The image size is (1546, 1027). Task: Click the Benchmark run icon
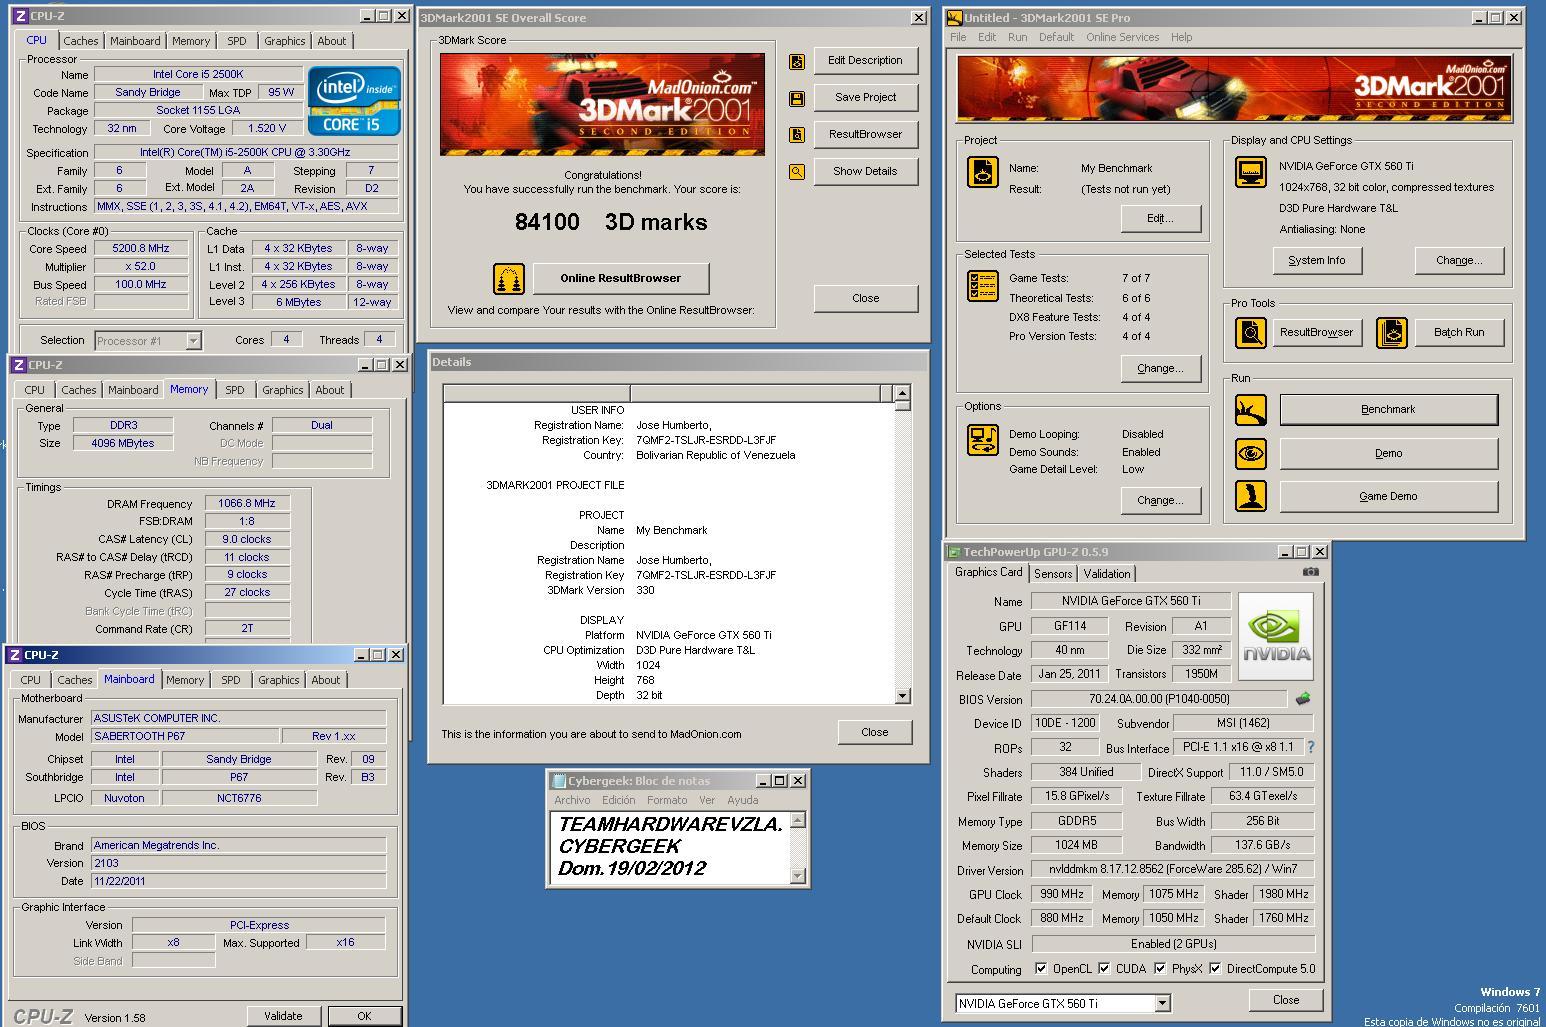point(1250,409)
